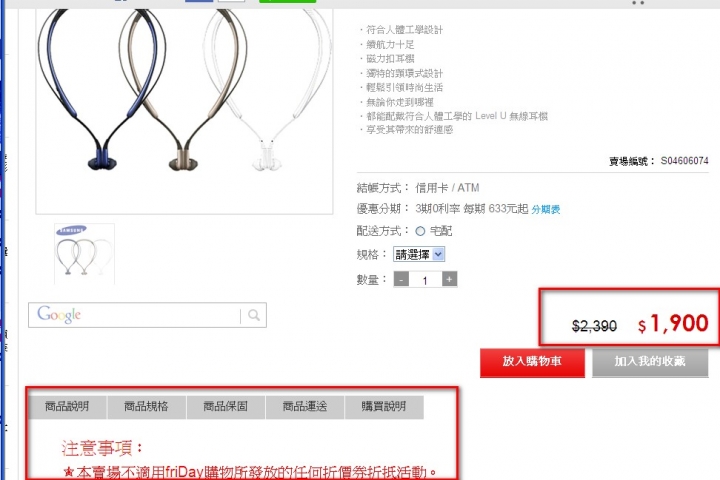Click the green button at top edge
The width and height of the screenshot is (720, 480).
tap(287, 1)
